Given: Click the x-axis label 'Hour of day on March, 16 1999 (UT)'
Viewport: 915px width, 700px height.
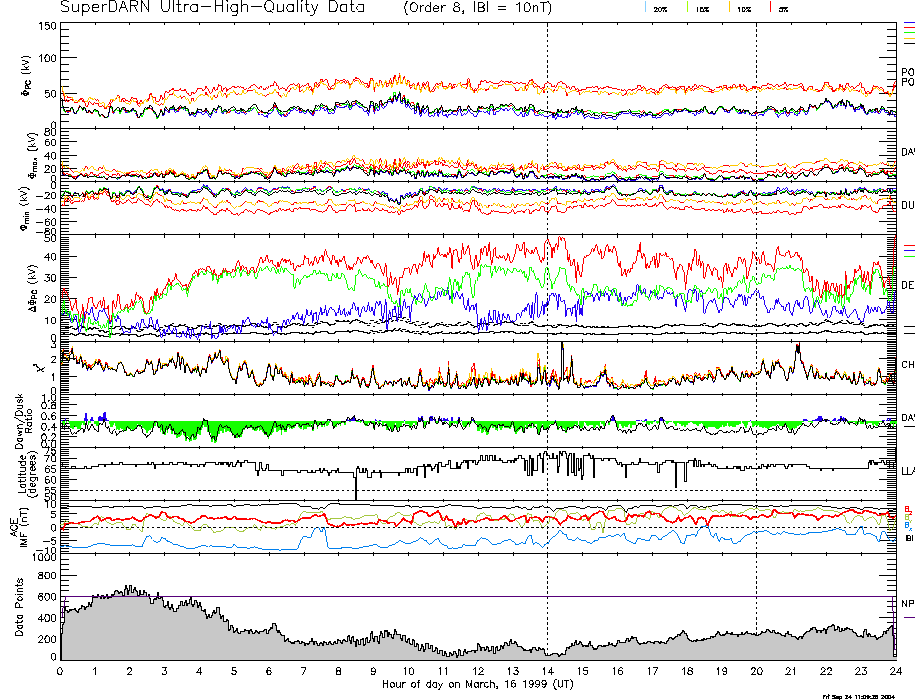Looking at the screenshot, I should (478, 685).
